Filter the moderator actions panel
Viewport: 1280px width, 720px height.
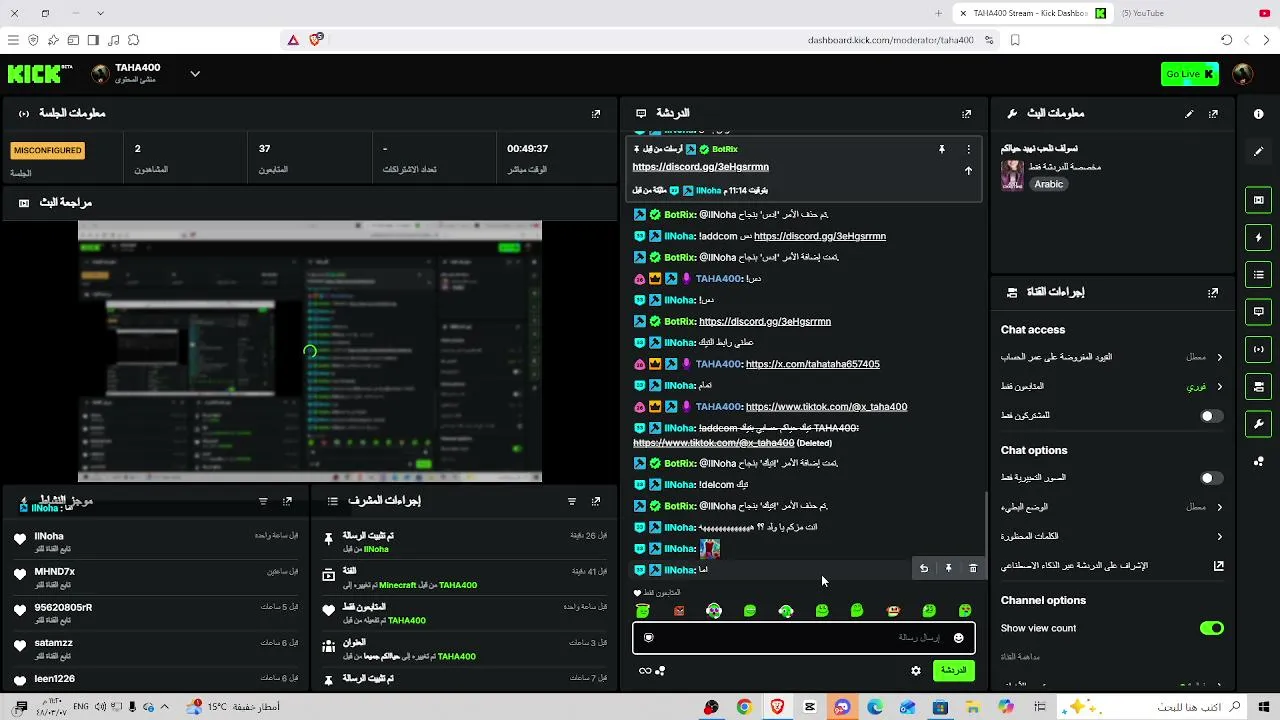coord(572,501)
